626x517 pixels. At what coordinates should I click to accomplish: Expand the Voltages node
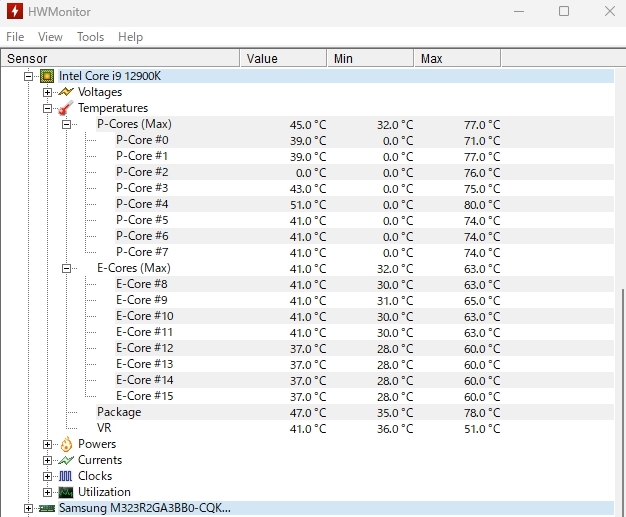pyautogui.click(x=47, y=92)
